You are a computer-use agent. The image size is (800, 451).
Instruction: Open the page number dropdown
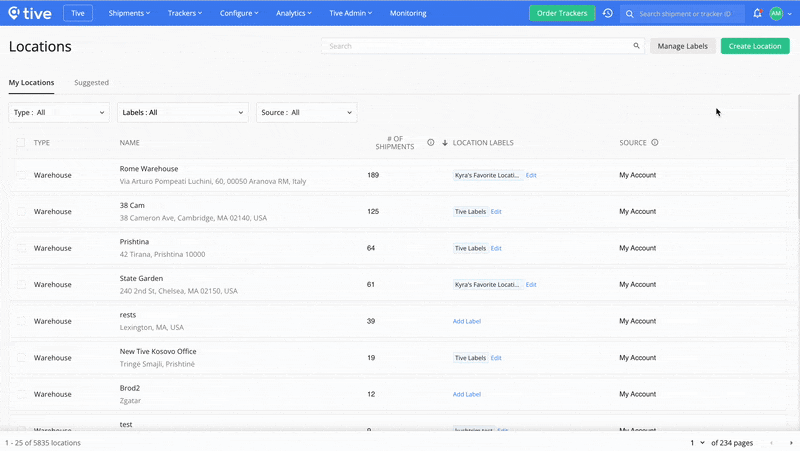click(697, 443)
